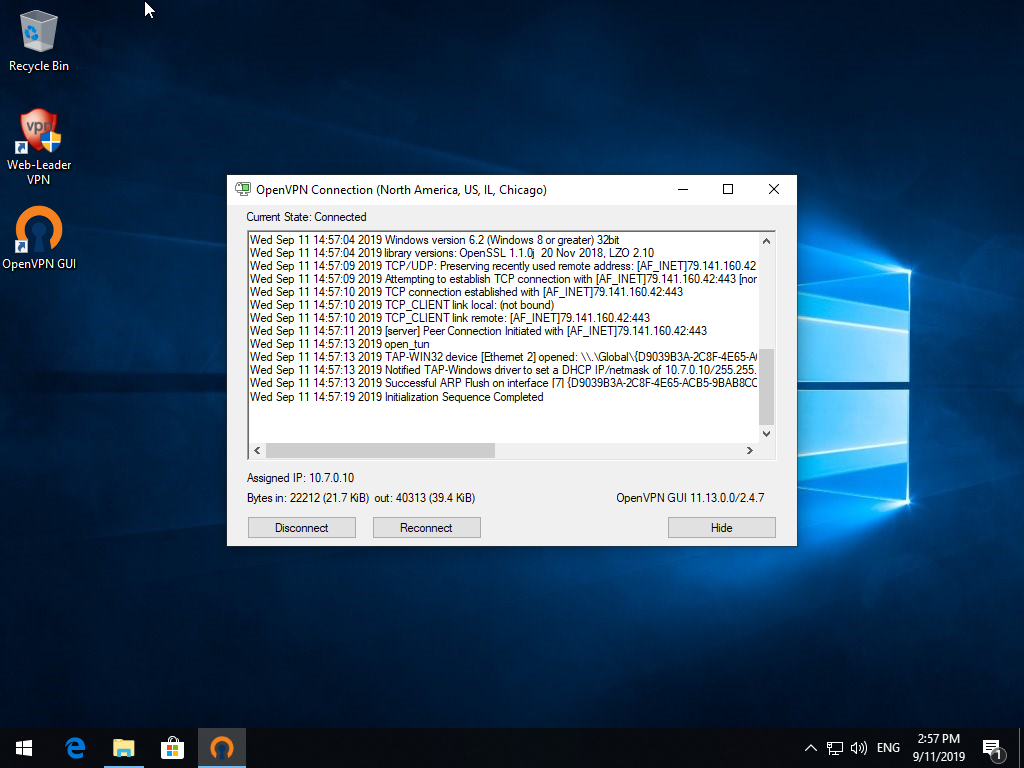The height and width of the screenshot is (768, 1024).
Task: Click the log's vertical scroll down arrow
Action: [x=767, y=434]
